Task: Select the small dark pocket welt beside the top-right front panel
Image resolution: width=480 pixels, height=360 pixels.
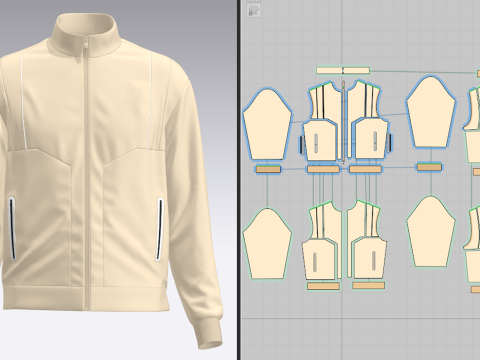Action: tap(389, 143)
